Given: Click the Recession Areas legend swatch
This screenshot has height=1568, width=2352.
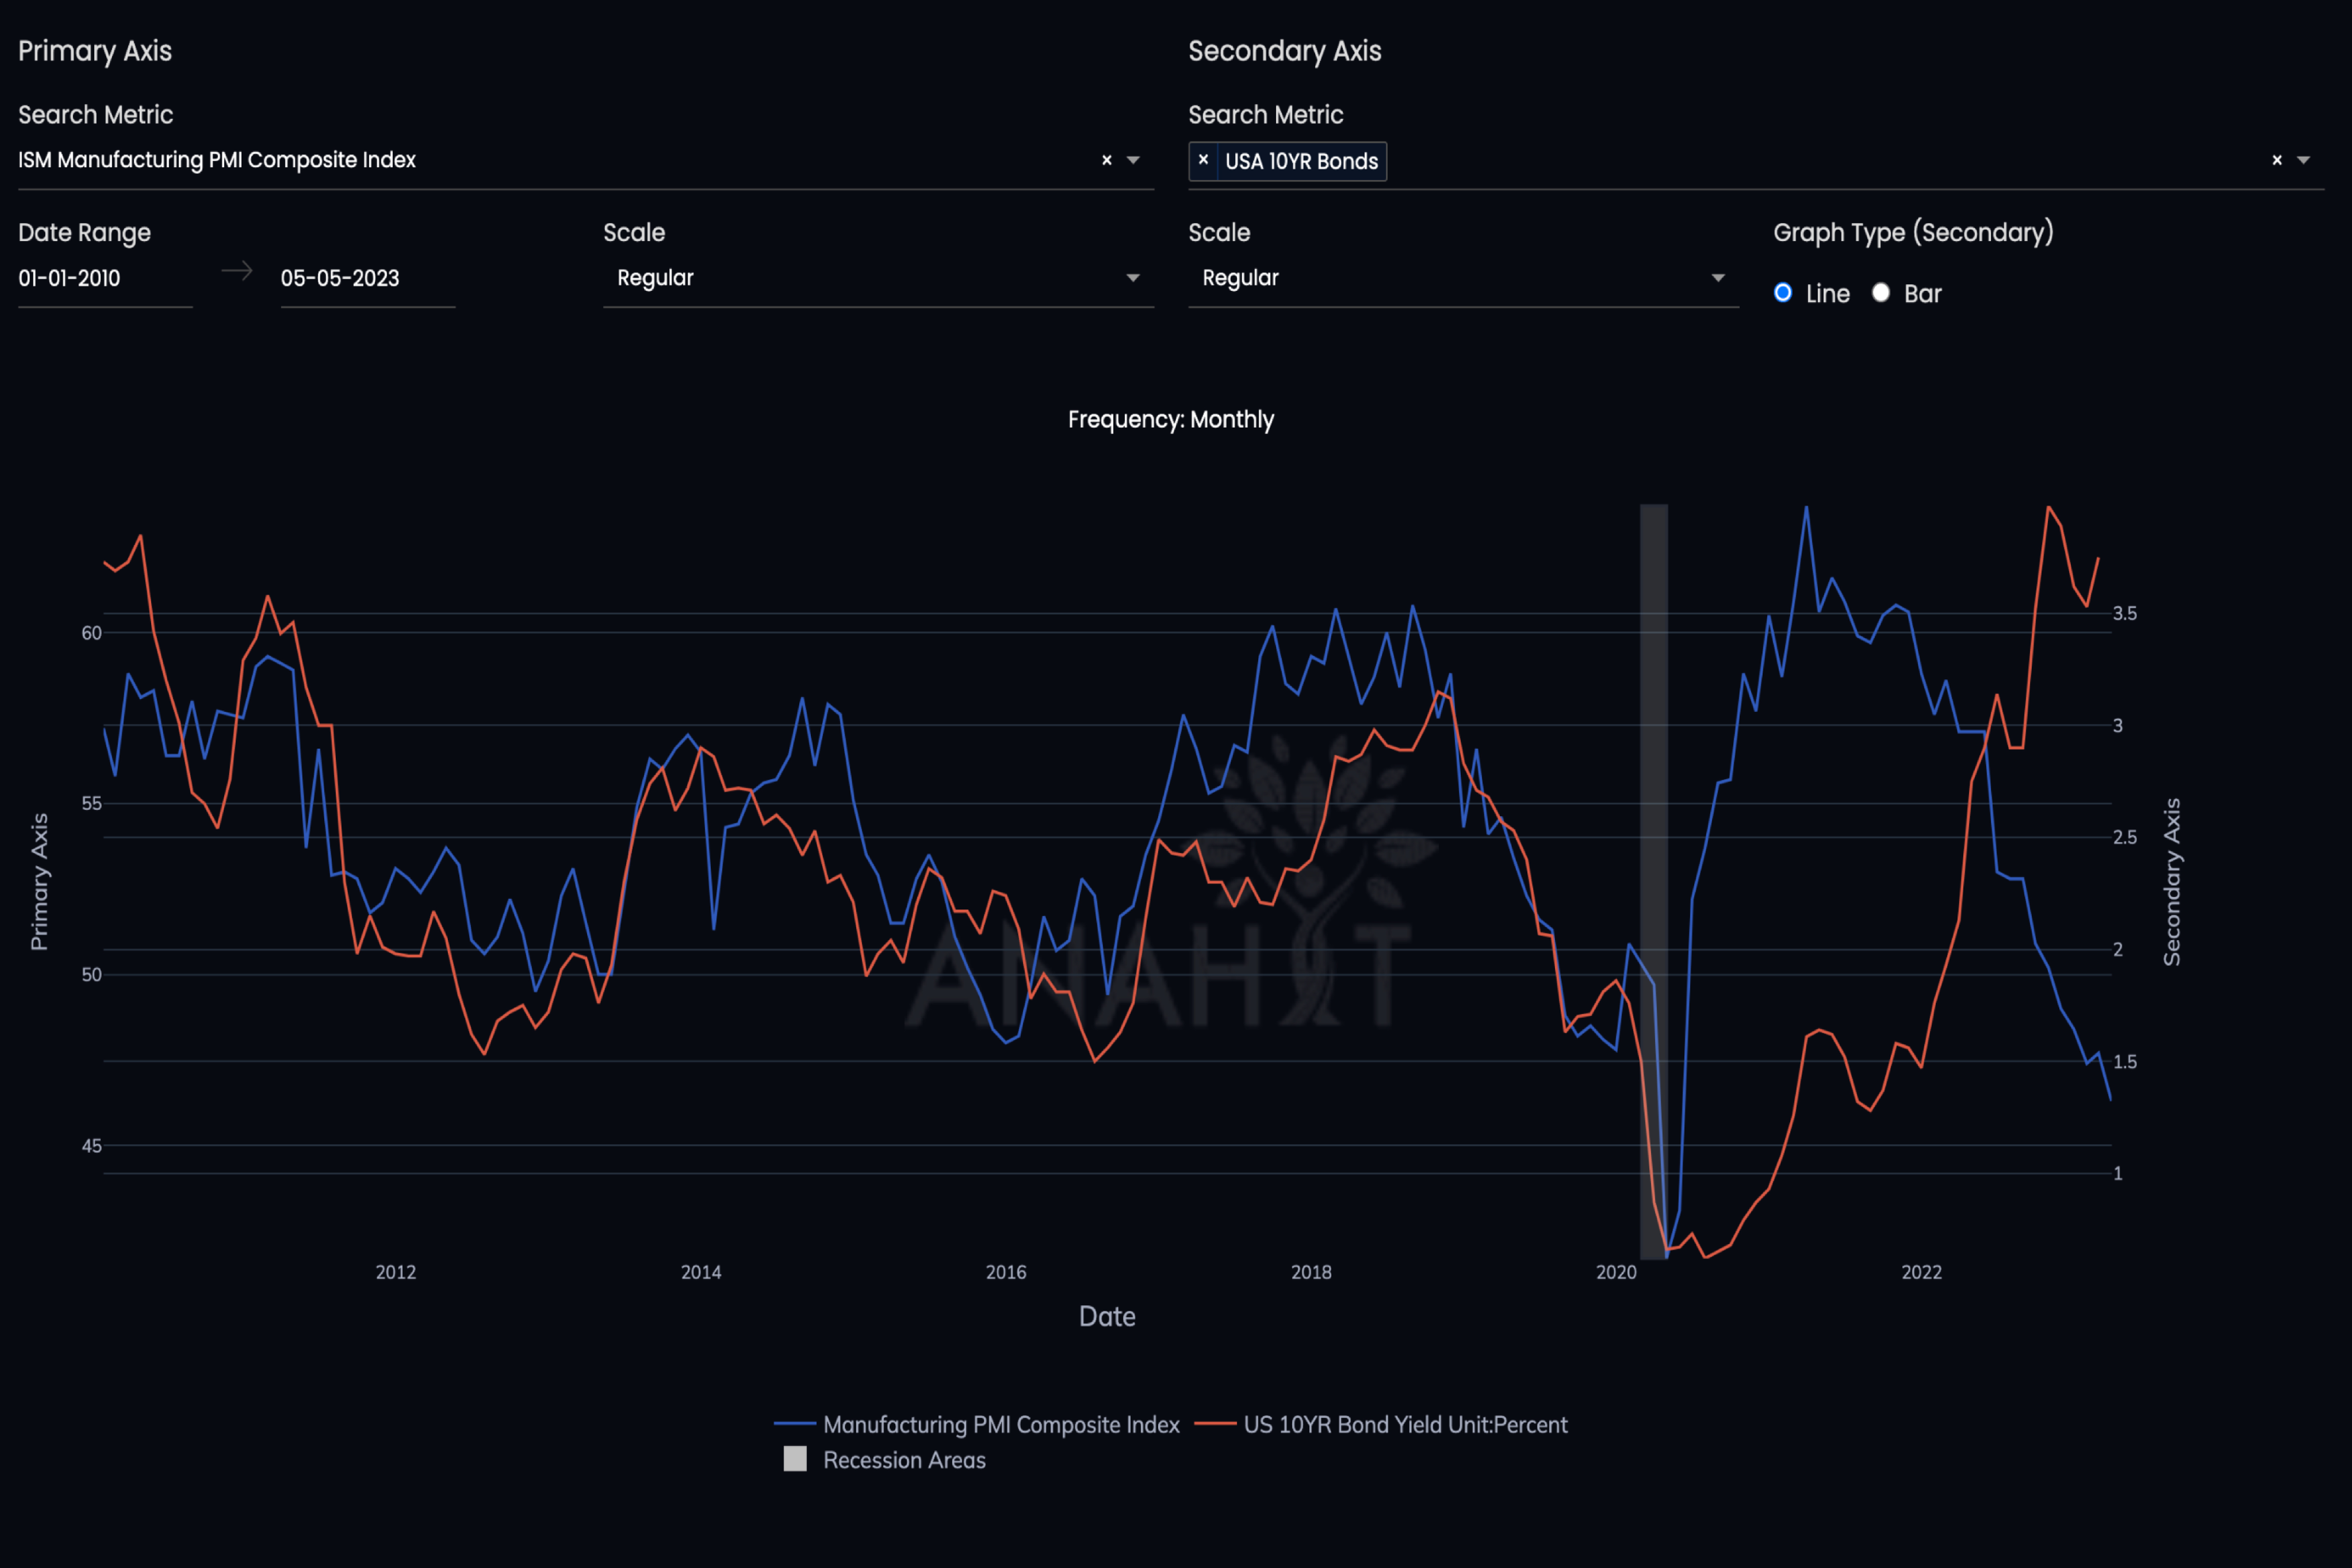Looking at the screenshot, I should (x=795, y=1460).
